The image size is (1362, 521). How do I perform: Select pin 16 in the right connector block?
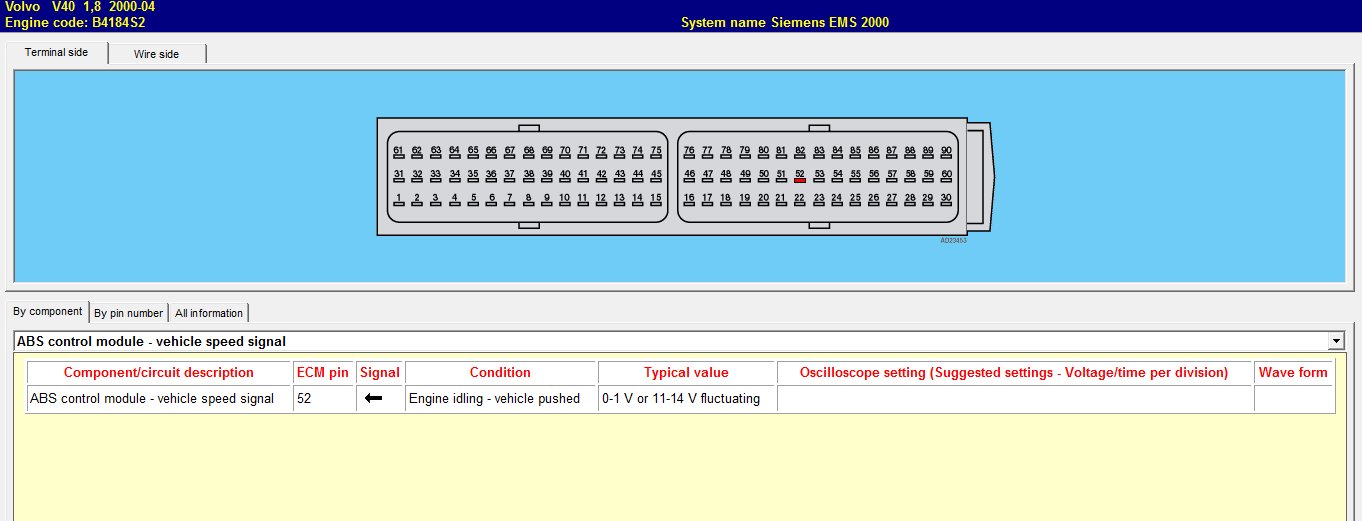(689, 200)
